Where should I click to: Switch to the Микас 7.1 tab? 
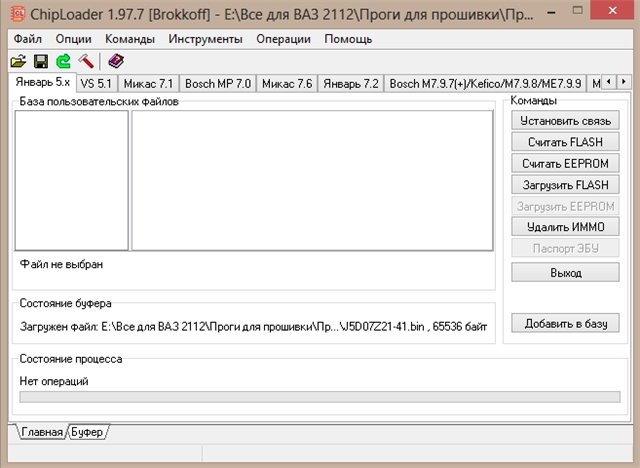coord(149,84)
